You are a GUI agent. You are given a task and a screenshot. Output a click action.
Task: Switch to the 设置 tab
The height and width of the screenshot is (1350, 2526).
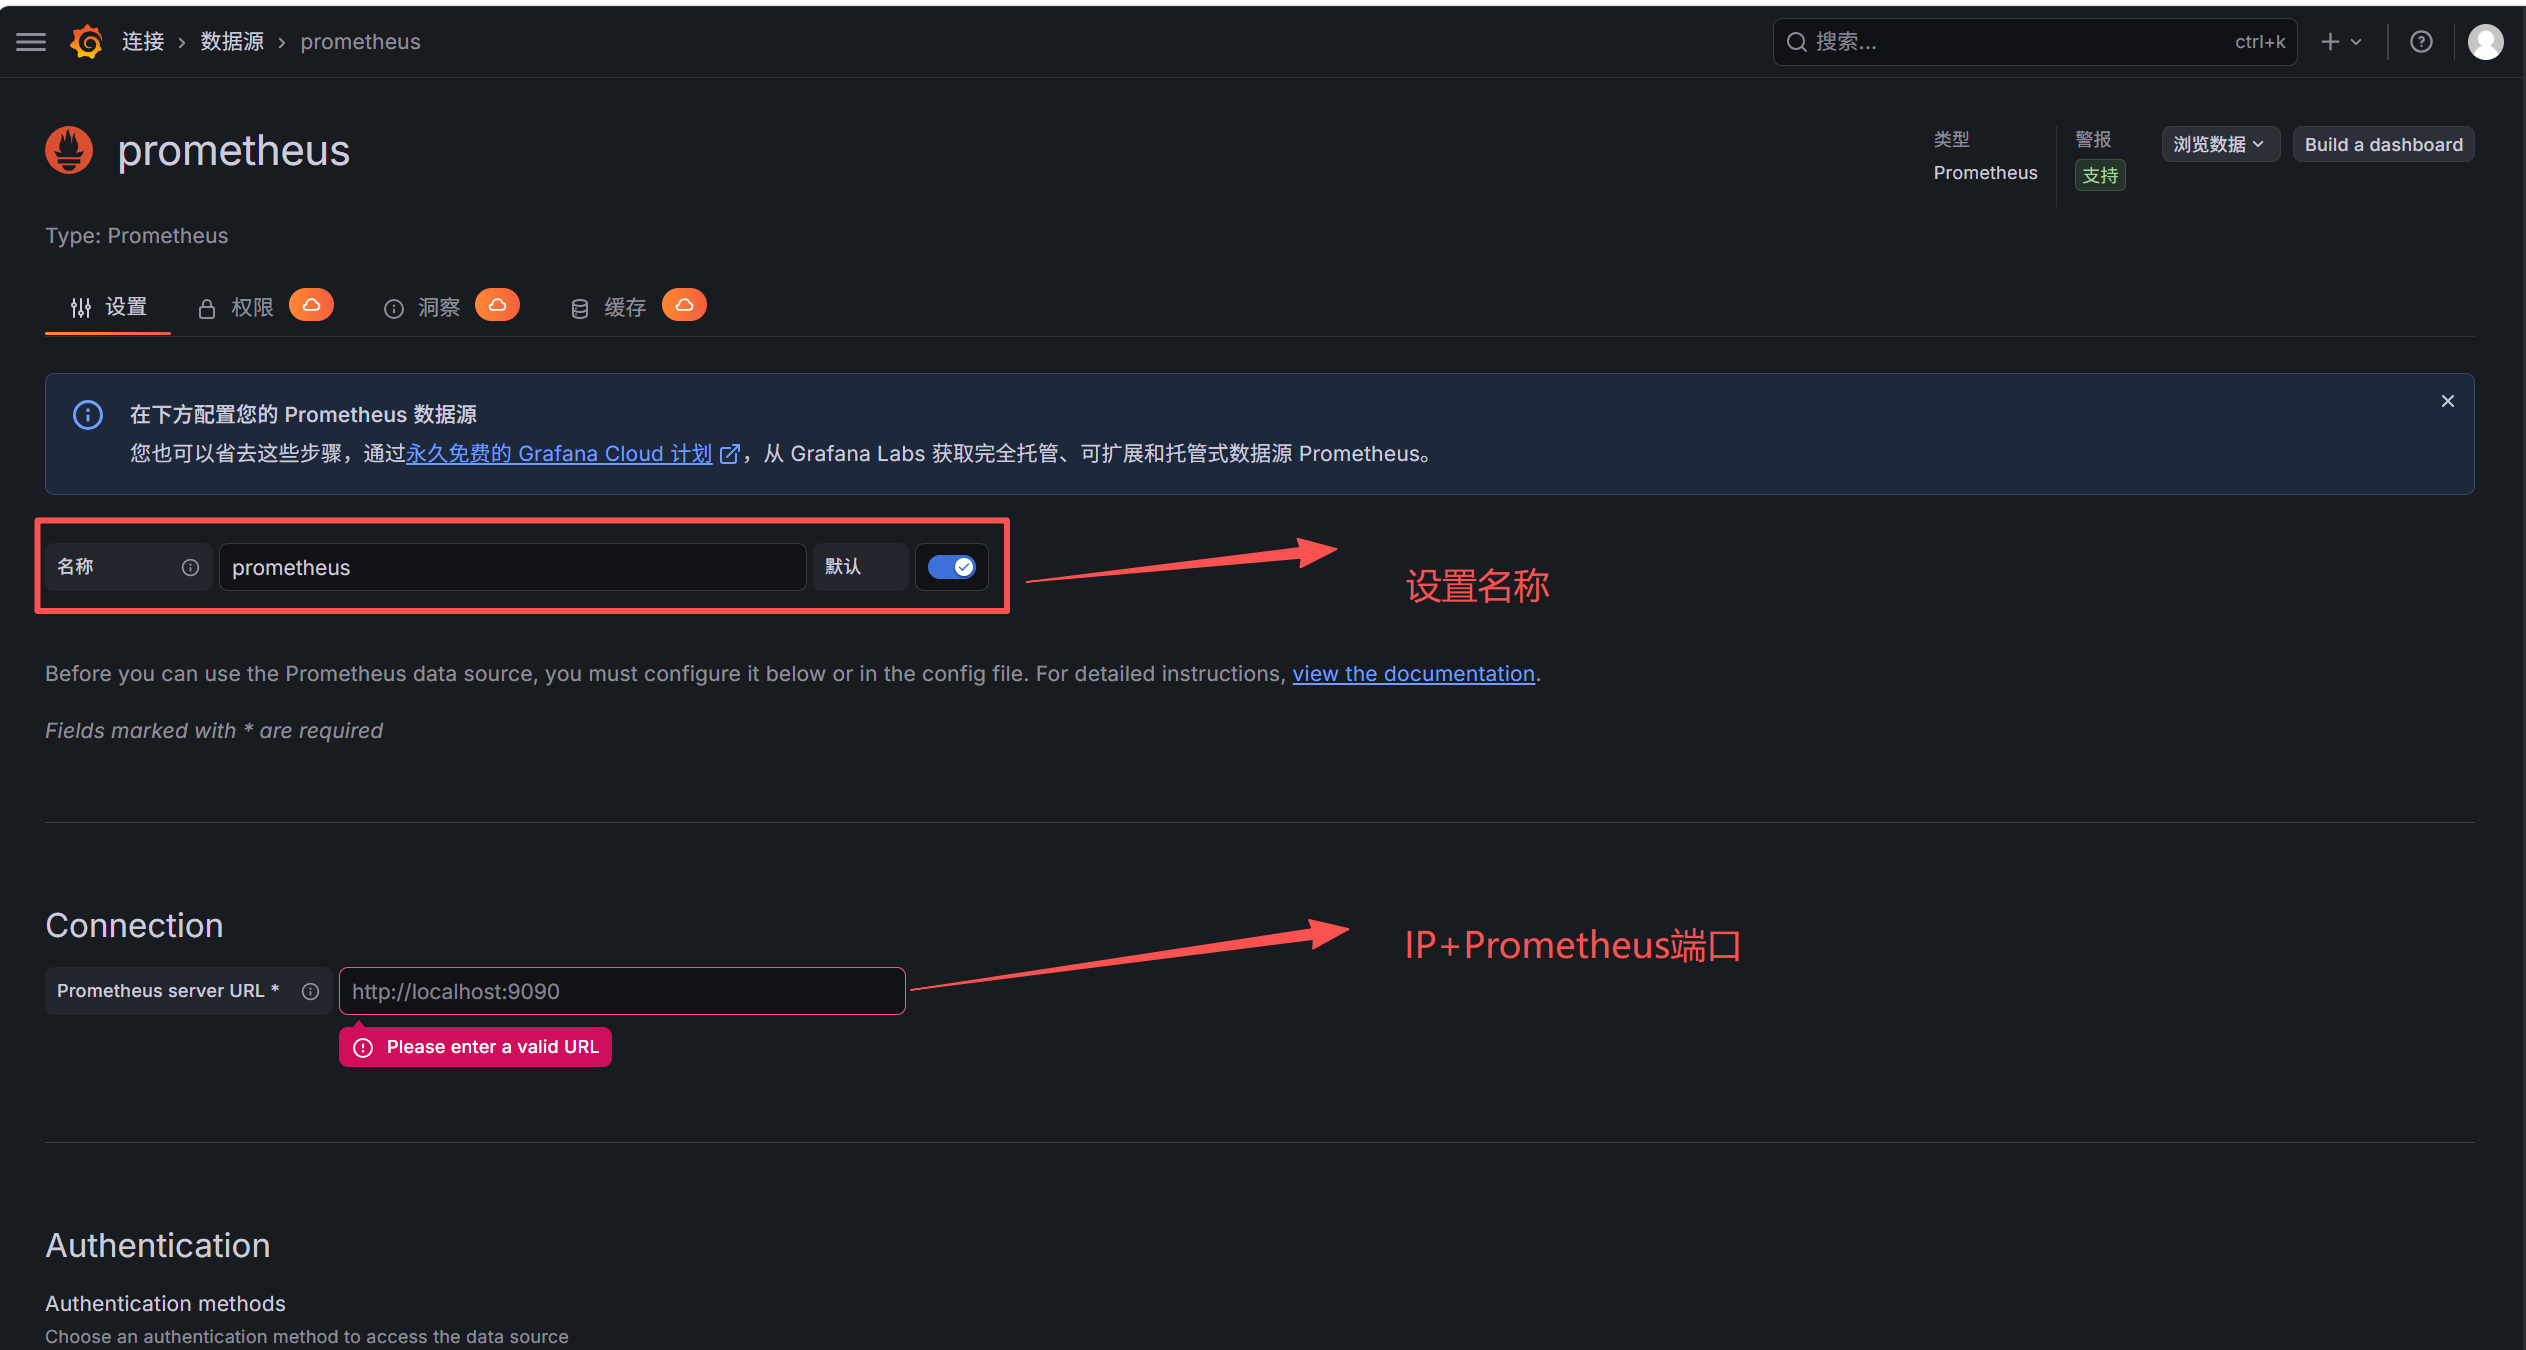pyautogui.click(x=108, y=307)
